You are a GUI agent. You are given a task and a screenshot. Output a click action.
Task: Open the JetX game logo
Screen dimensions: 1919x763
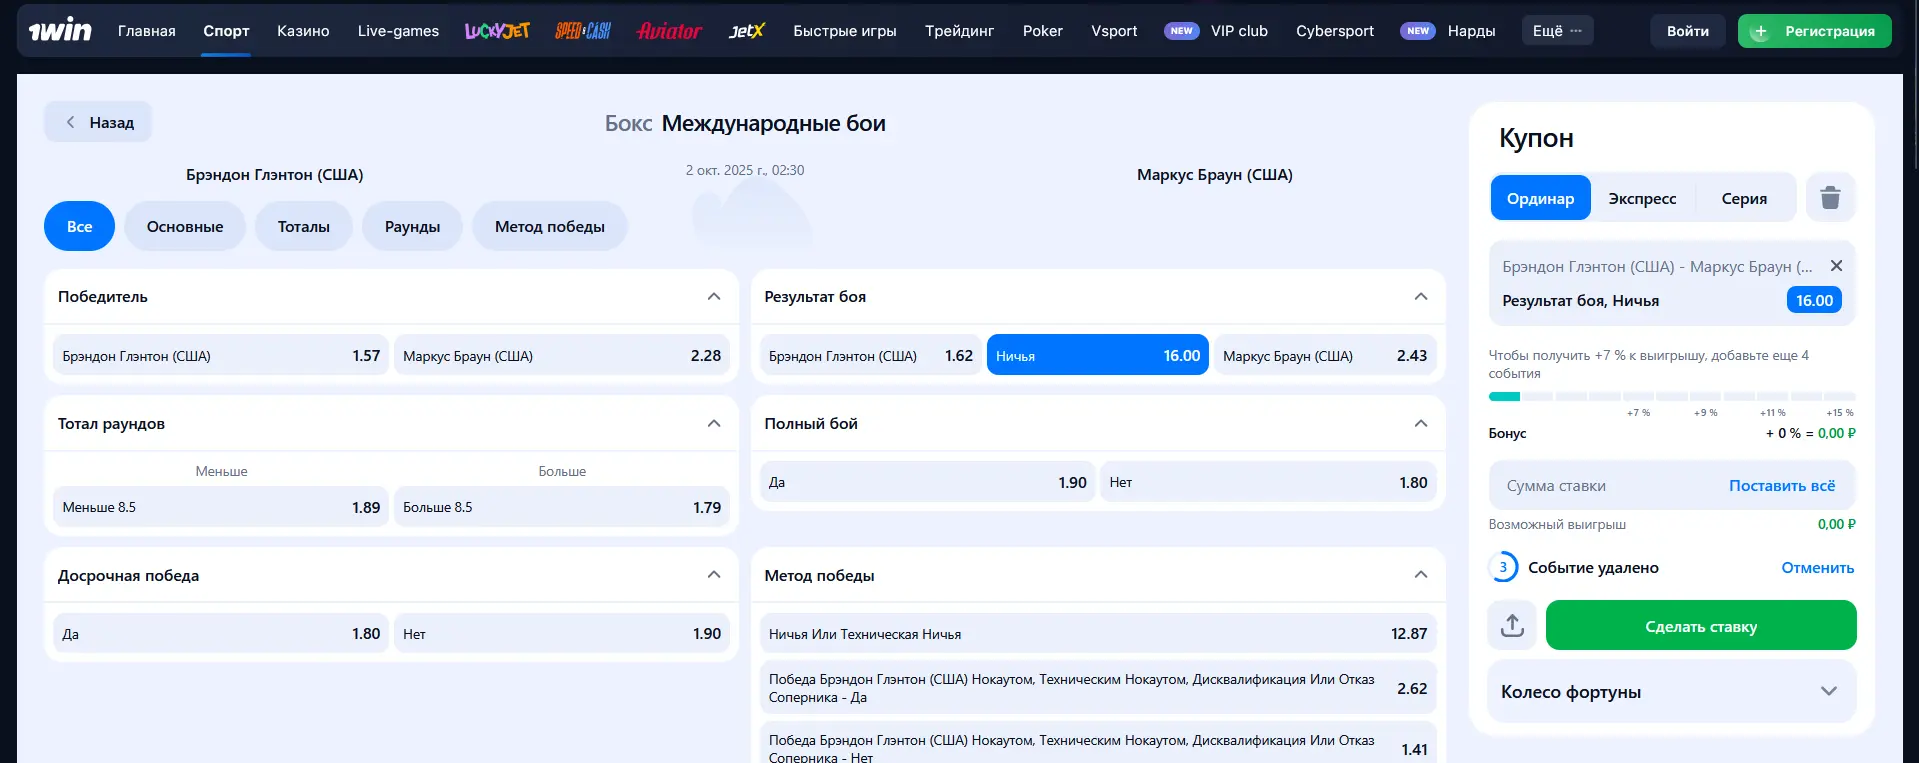point(746,31)
